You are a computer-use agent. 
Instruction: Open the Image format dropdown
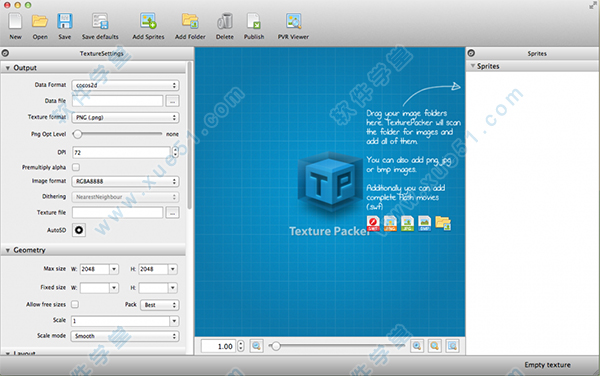[126, 181]
